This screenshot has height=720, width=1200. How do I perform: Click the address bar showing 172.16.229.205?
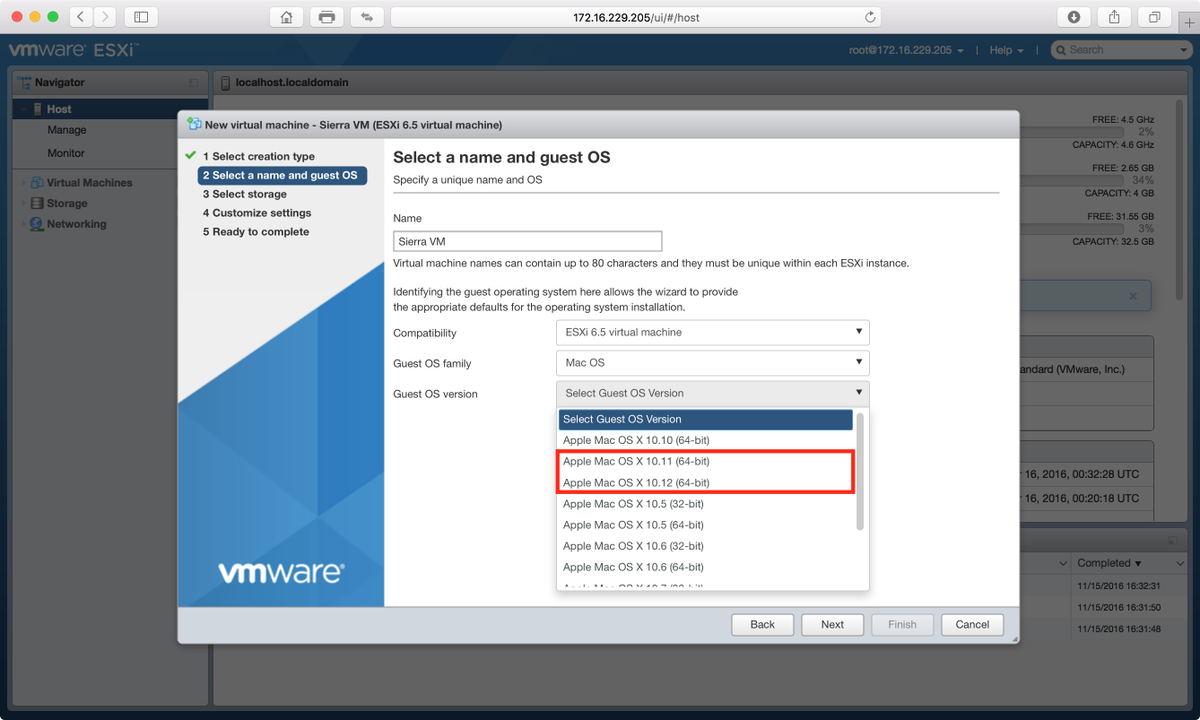click(x=636, y=17)
